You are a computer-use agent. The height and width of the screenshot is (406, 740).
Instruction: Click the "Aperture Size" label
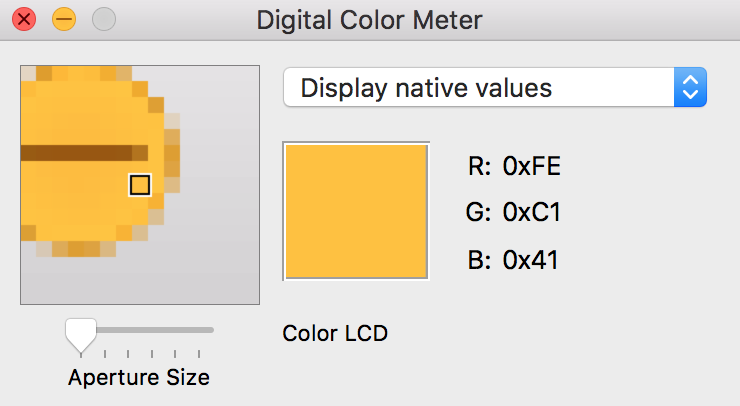click(x=139, y=377)
